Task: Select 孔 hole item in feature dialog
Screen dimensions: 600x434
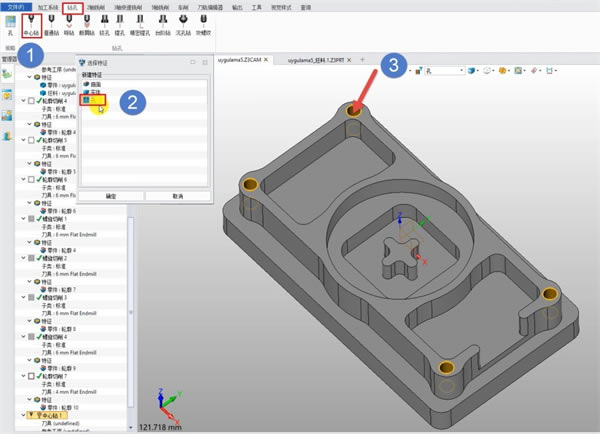Action: (92, 100)
